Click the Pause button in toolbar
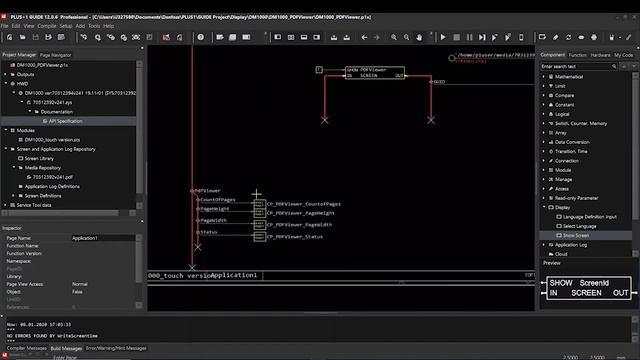This screenshot has width=640, height=360. (x=469, y=37)
